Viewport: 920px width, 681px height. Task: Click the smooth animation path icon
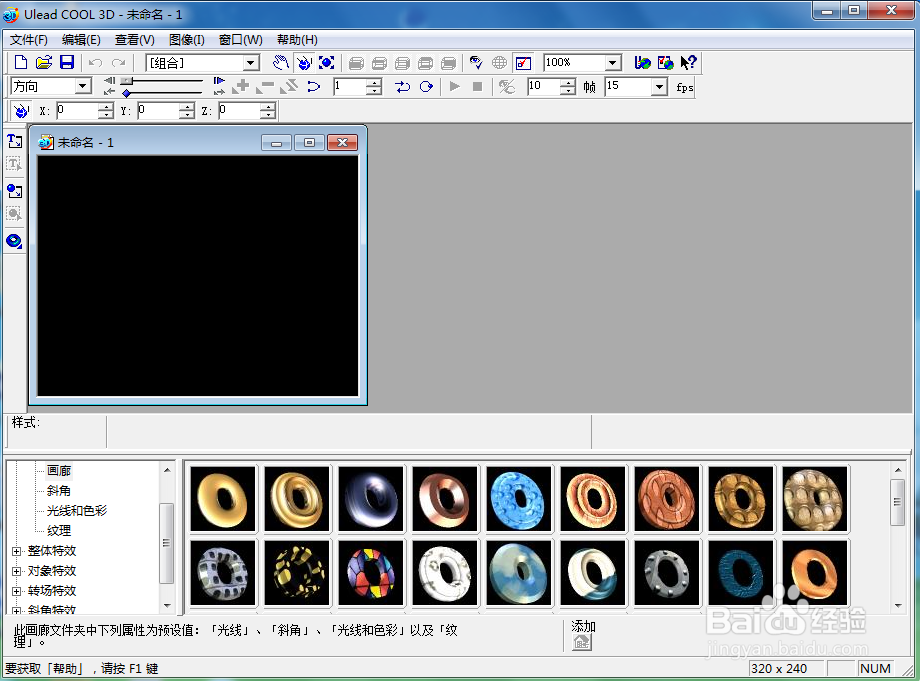pos(313,87)
